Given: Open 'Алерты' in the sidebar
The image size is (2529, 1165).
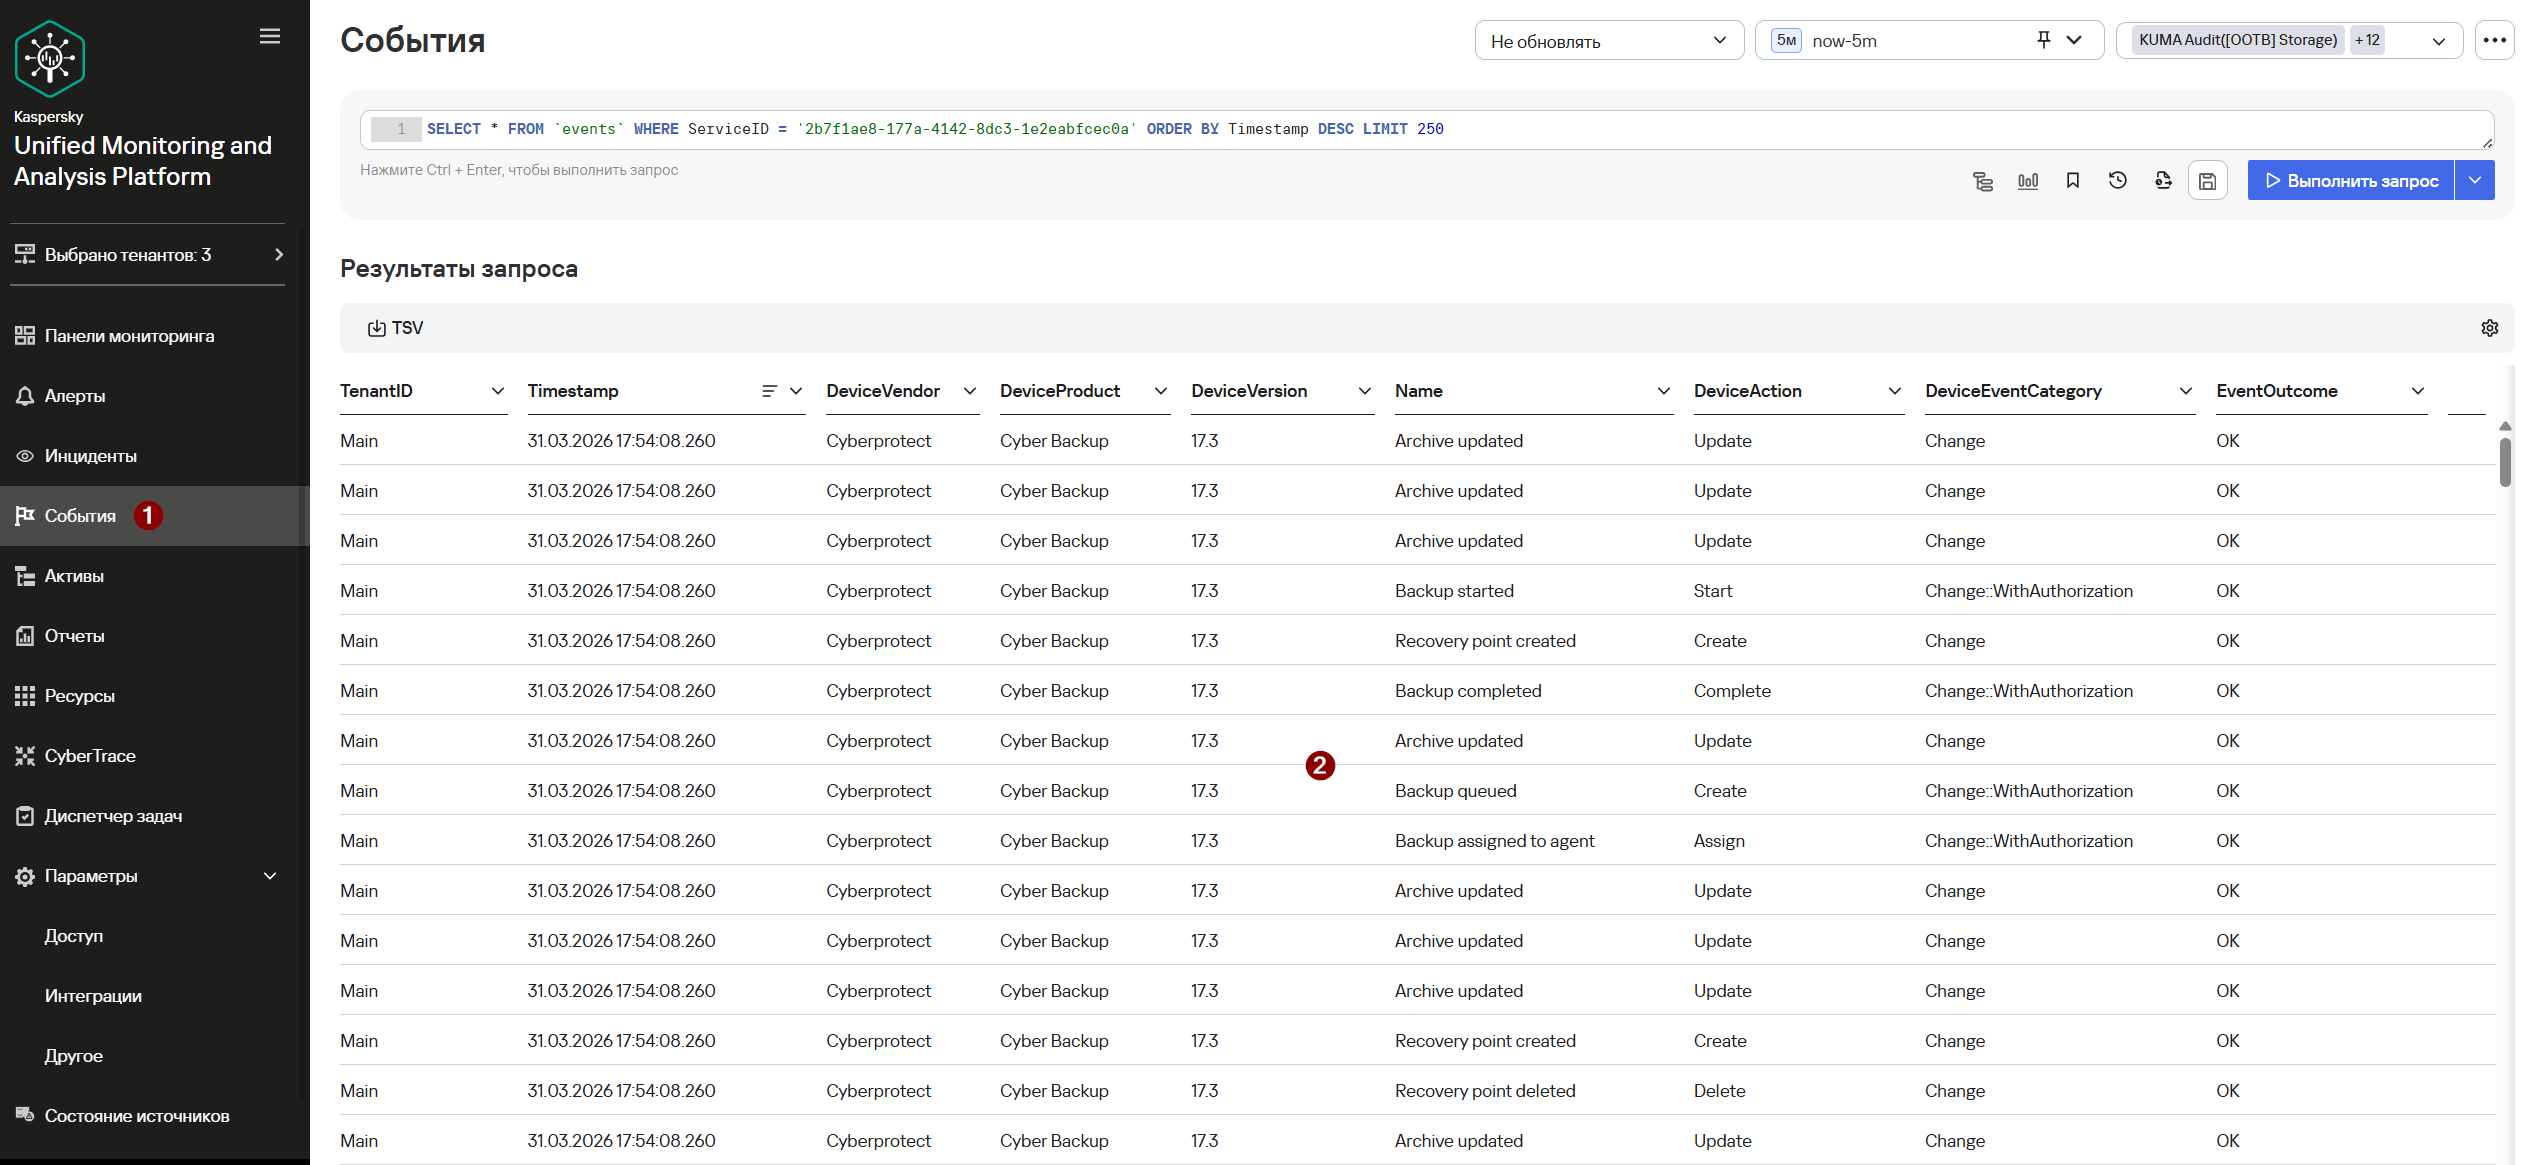Looking at the screenshot, I should 75,396.
